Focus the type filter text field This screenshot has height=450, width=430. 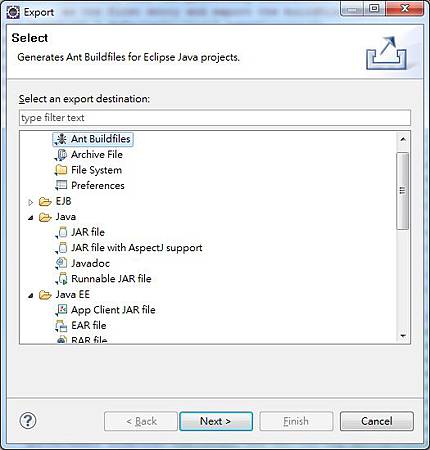click(215, 118)
